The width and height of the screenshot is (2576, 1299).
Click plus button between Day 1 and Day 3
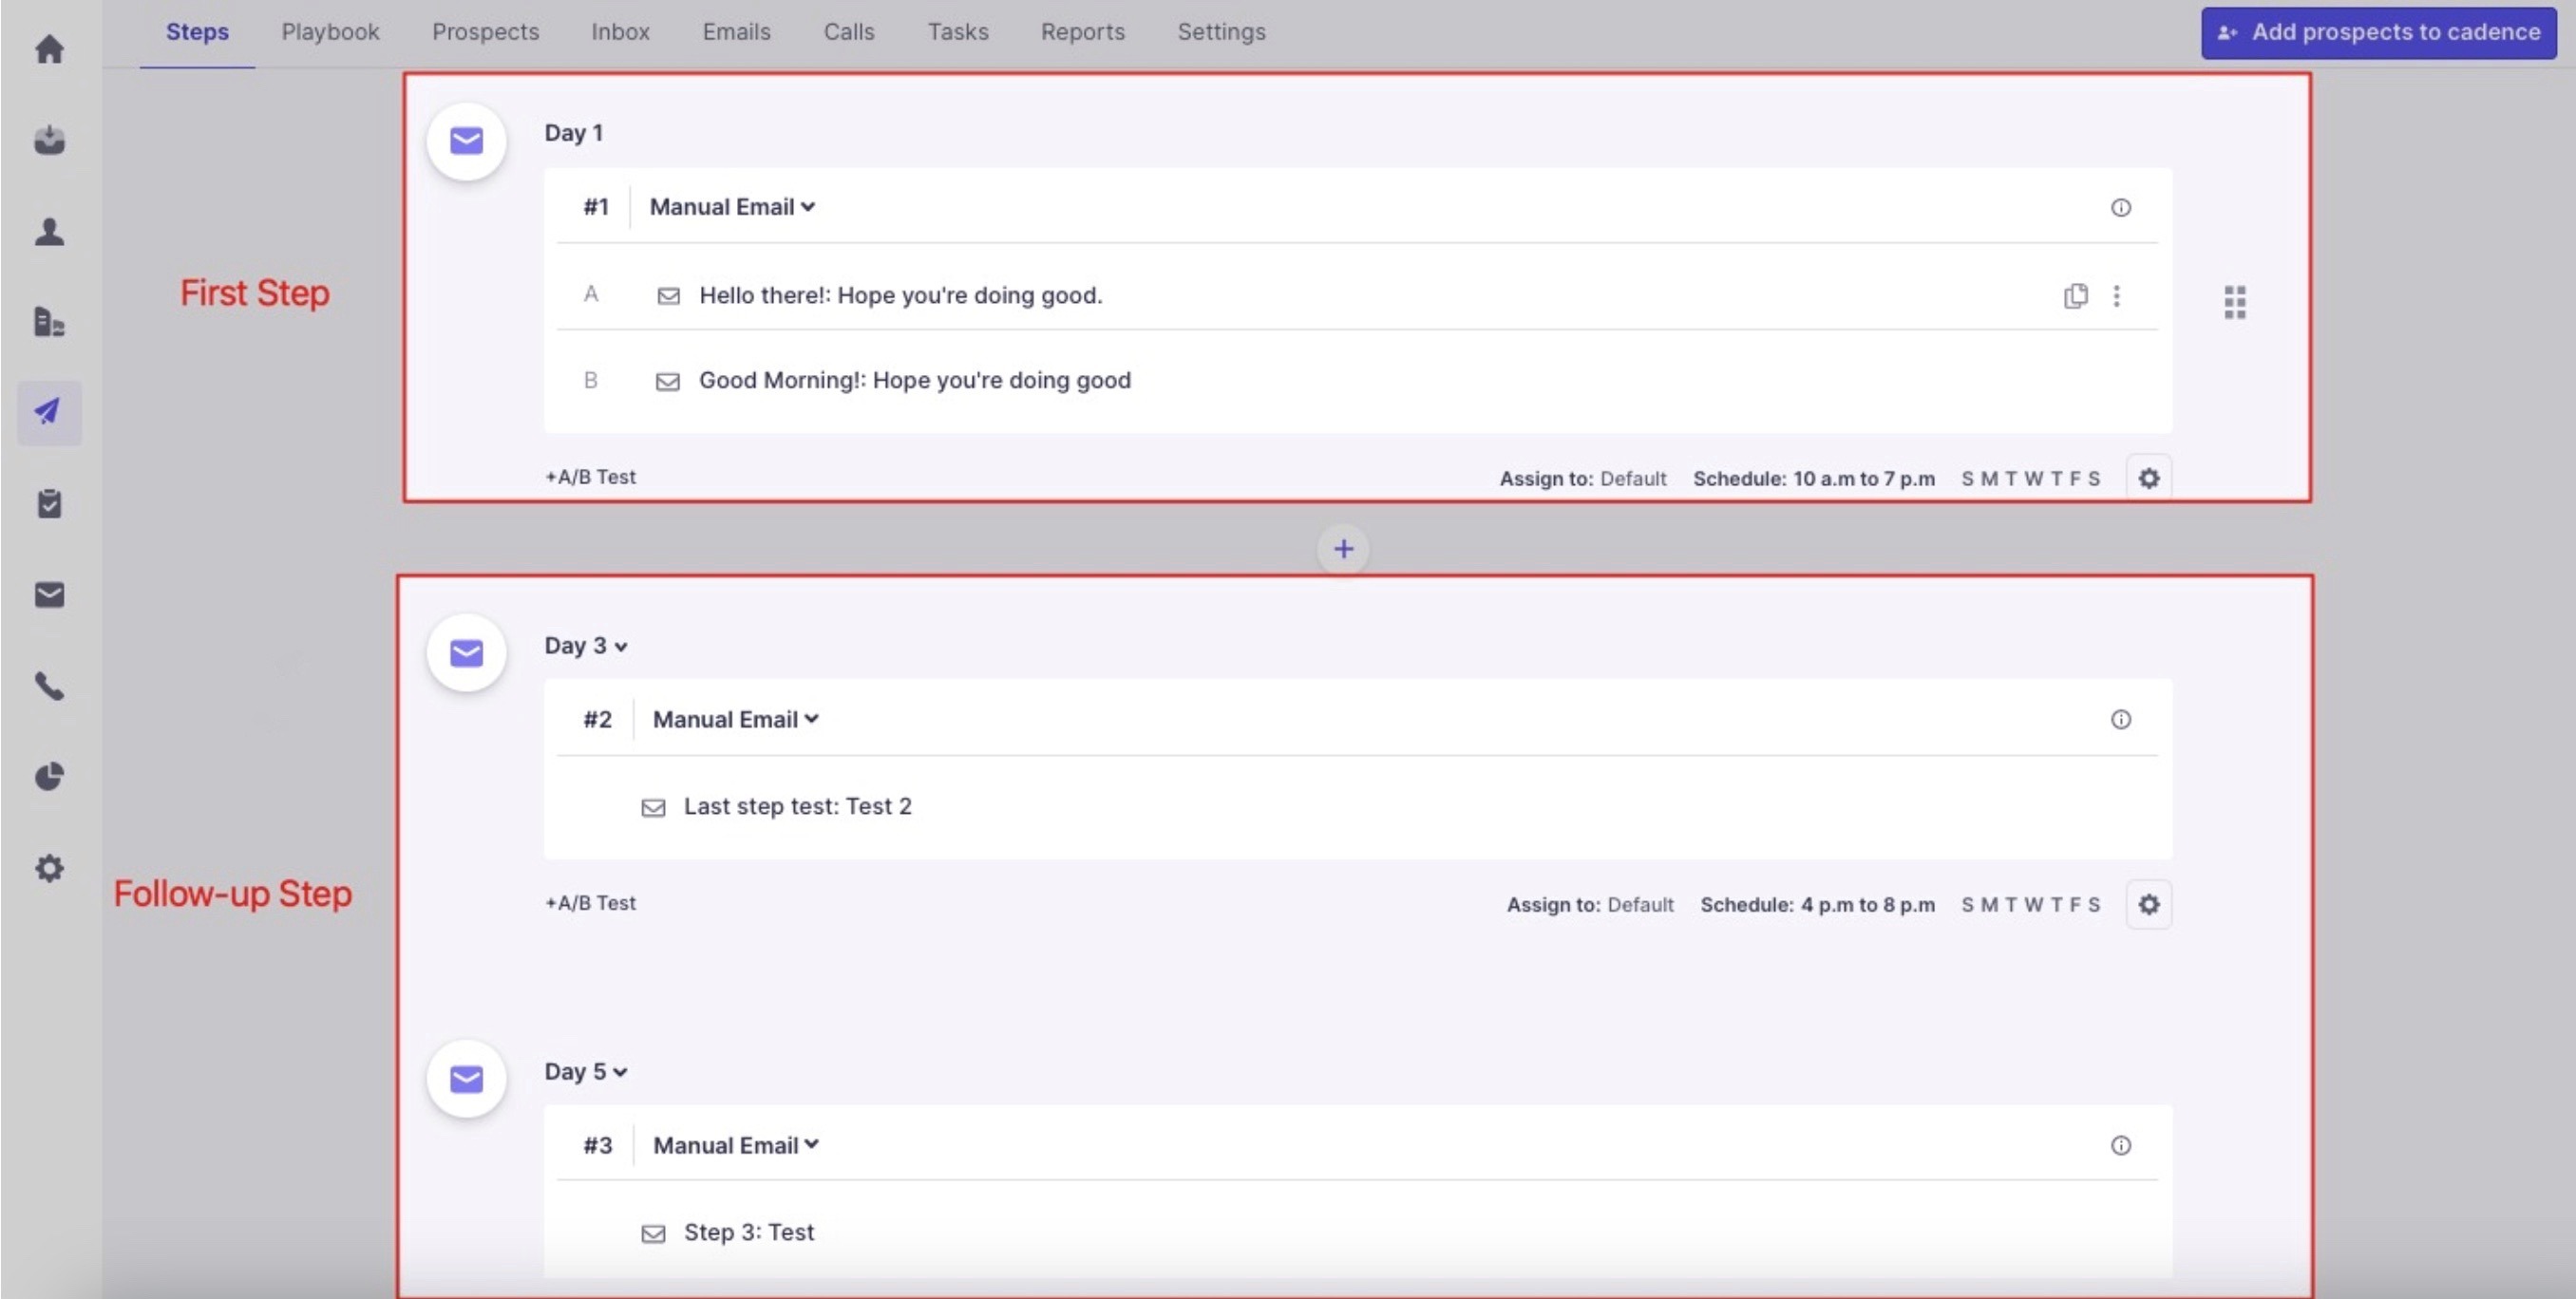(x=1343, y=549)
